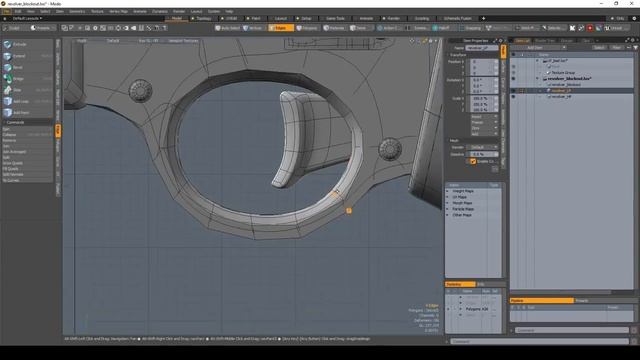Select the Particle Maps row
Image resolution: width=640 pixels, height=360 pixels.
pos(463,209)
